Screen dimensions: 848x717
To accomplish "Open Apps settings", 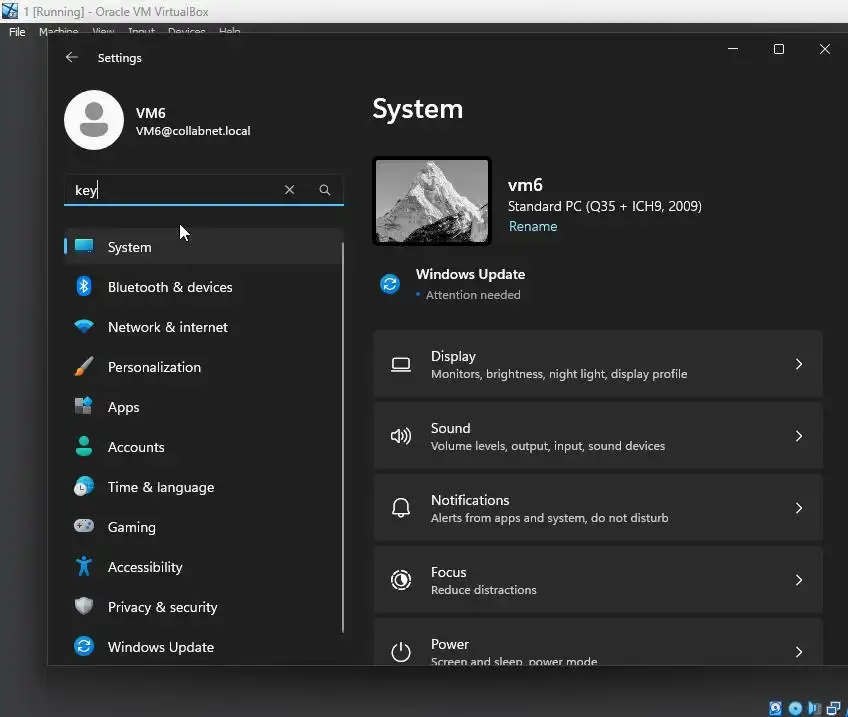I will [x=203, y=407].
